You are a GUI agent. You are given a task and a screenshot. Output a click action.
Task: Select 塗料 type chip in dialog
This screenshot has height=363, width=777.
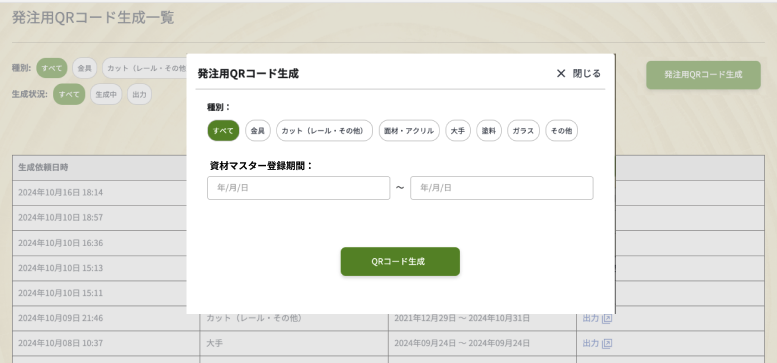pyautogui.click(x=489, y=131)
